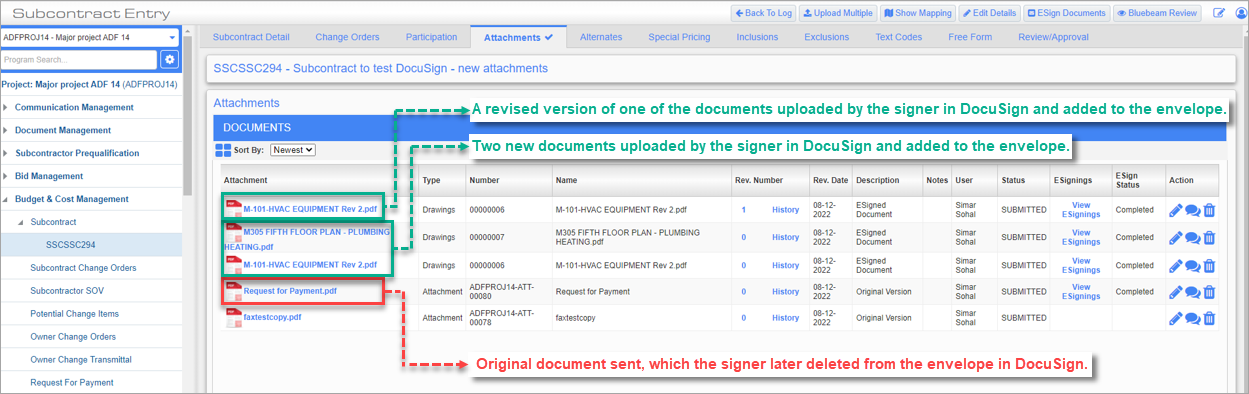This screenshot has height=394, width=1249.
Task: Switch to tile view icon beside Sort By
Action: 223,150
